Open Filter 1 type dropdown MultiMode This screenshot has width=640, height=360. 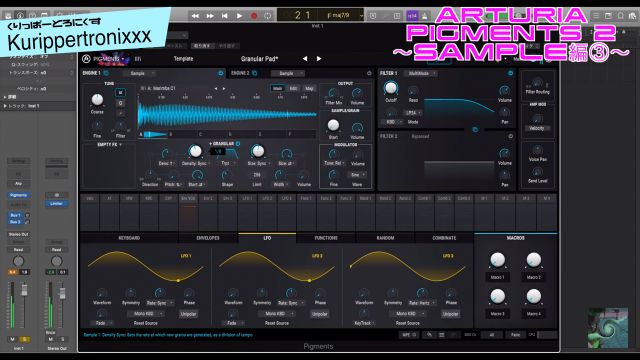point(422,73)
